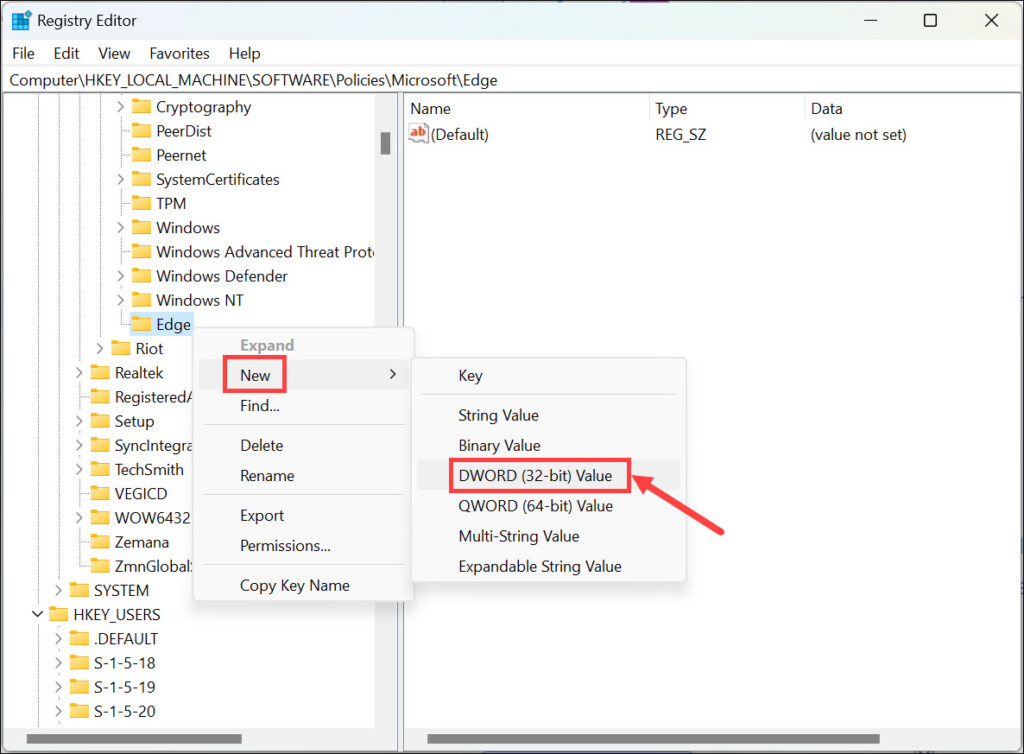This screenshot has width=1024, height=754.
Task: Click the TechSmith folder icon
Action: coord(100,469)
